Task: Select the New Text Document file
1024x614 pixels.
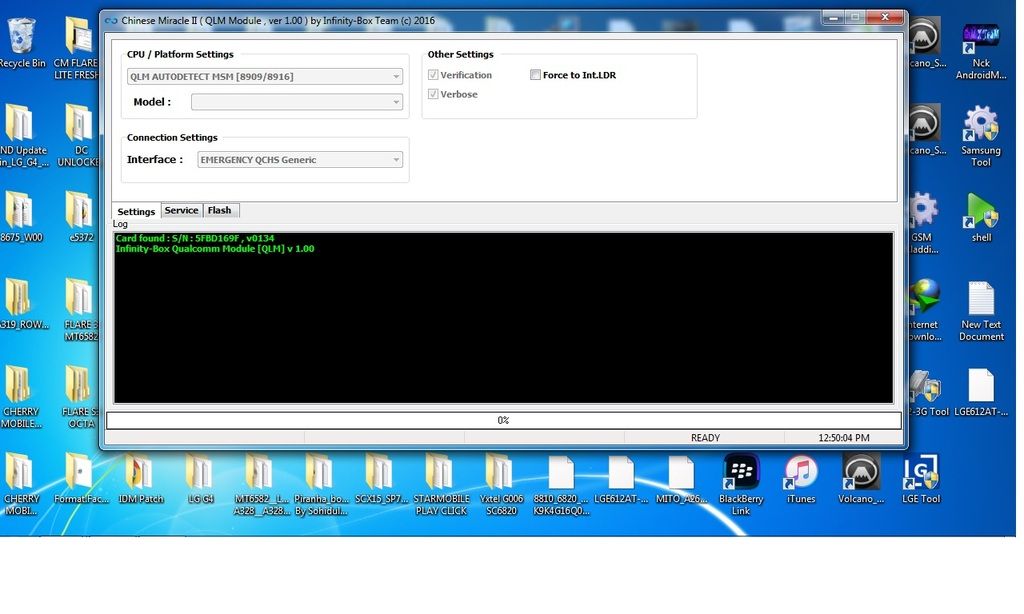Action: 981,309
